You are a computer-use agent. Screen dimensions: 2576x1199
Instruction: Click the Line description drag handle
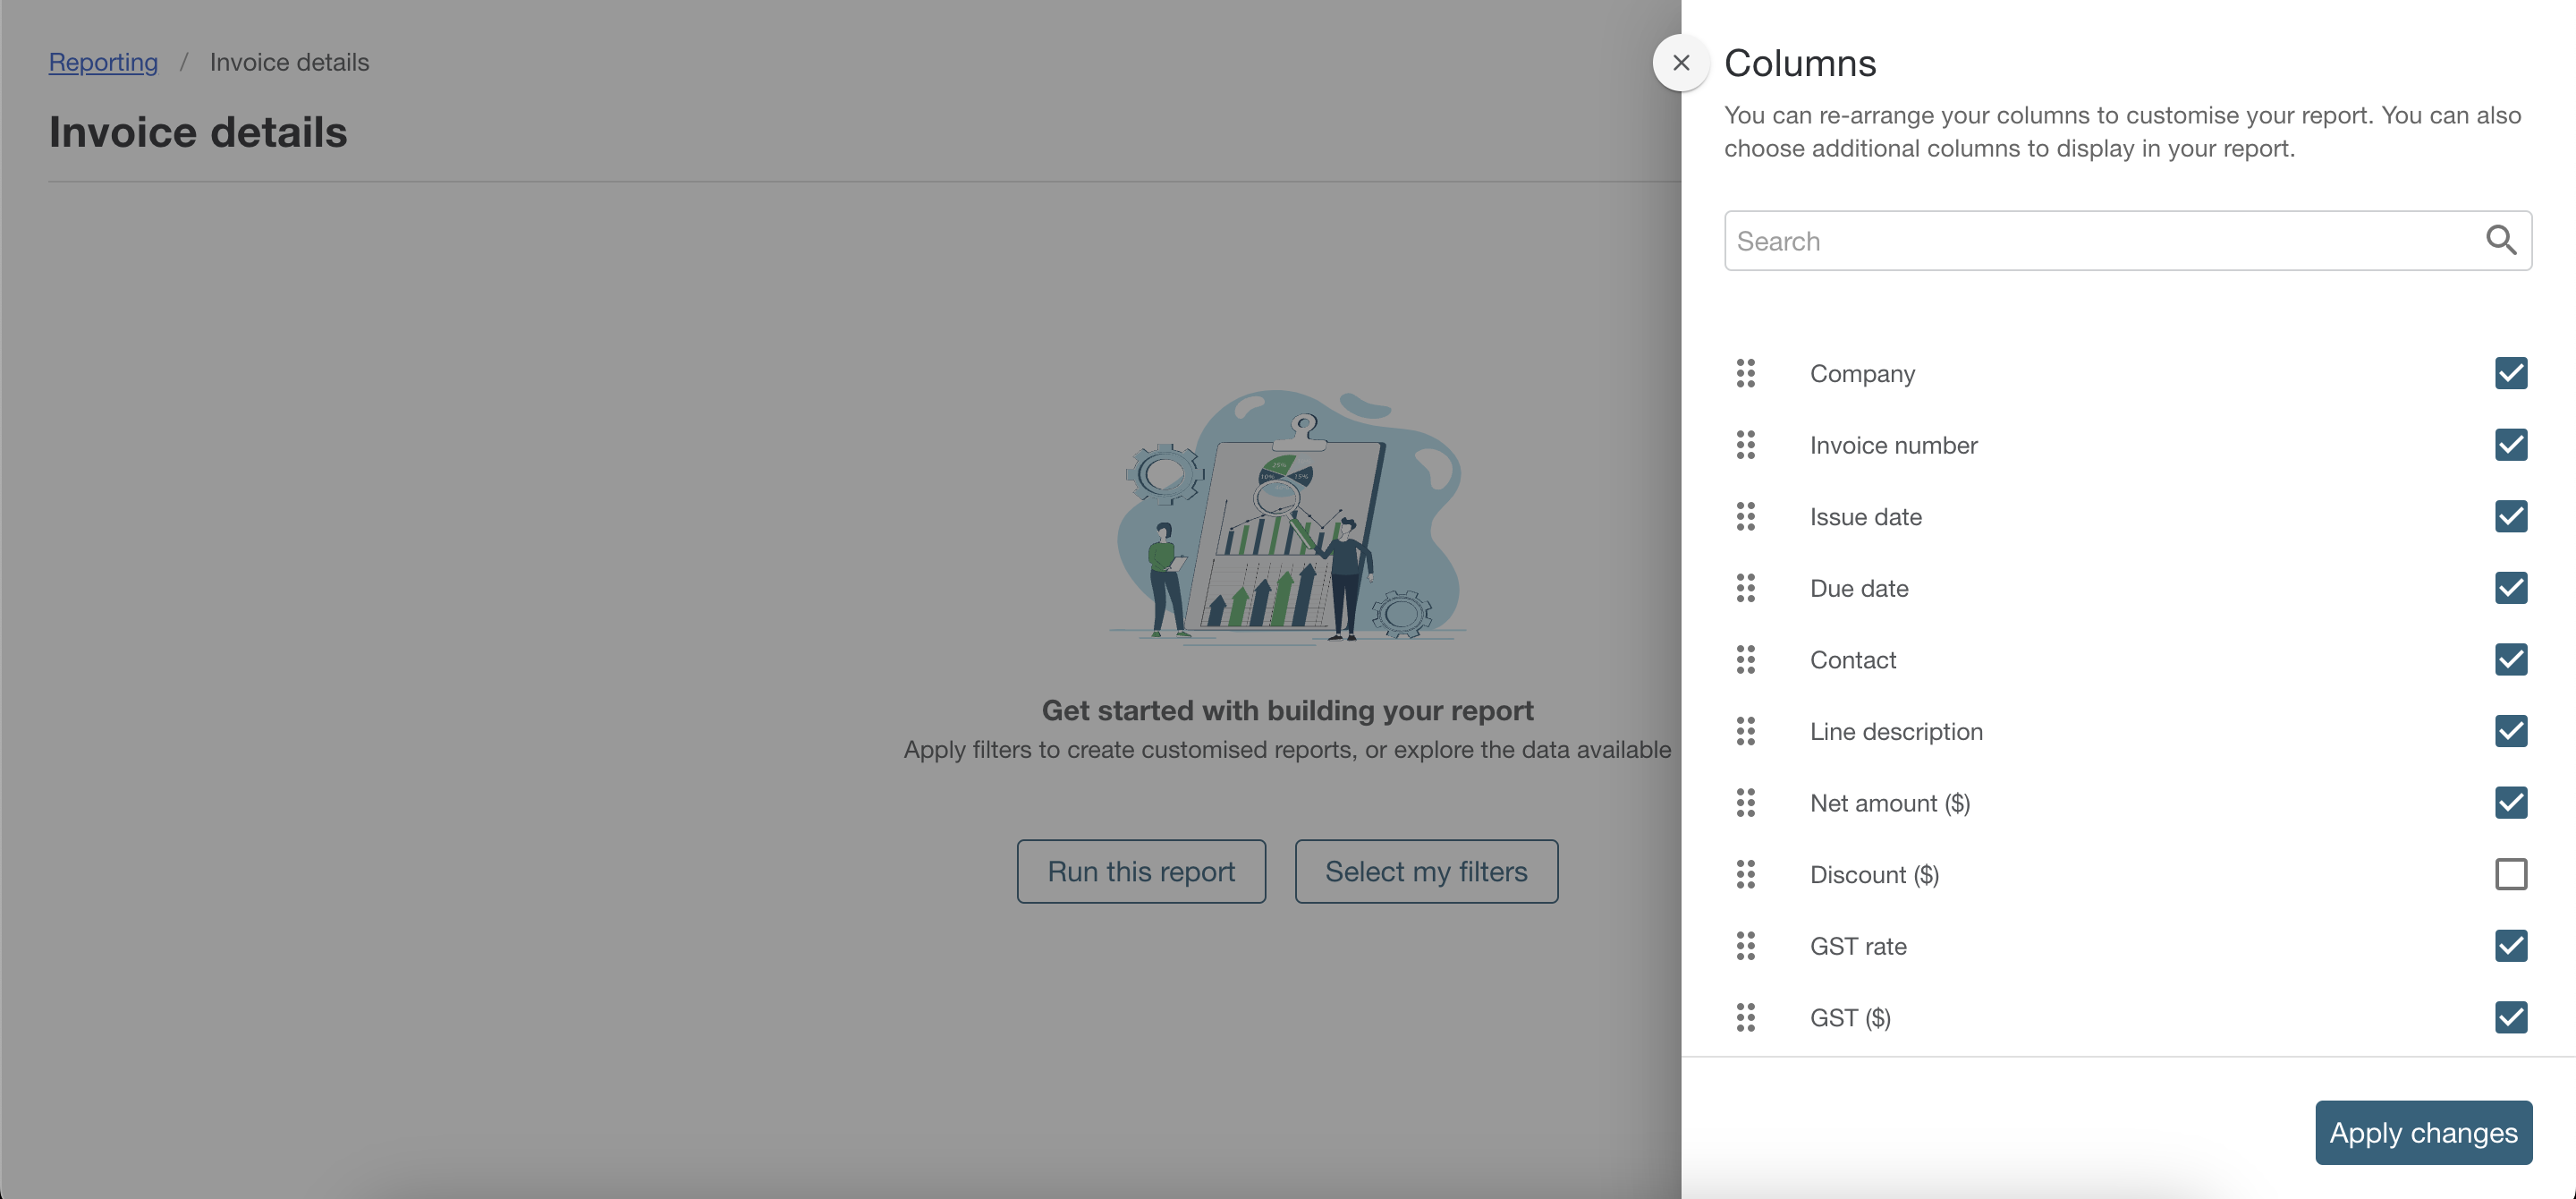[x=1746, y=731]
